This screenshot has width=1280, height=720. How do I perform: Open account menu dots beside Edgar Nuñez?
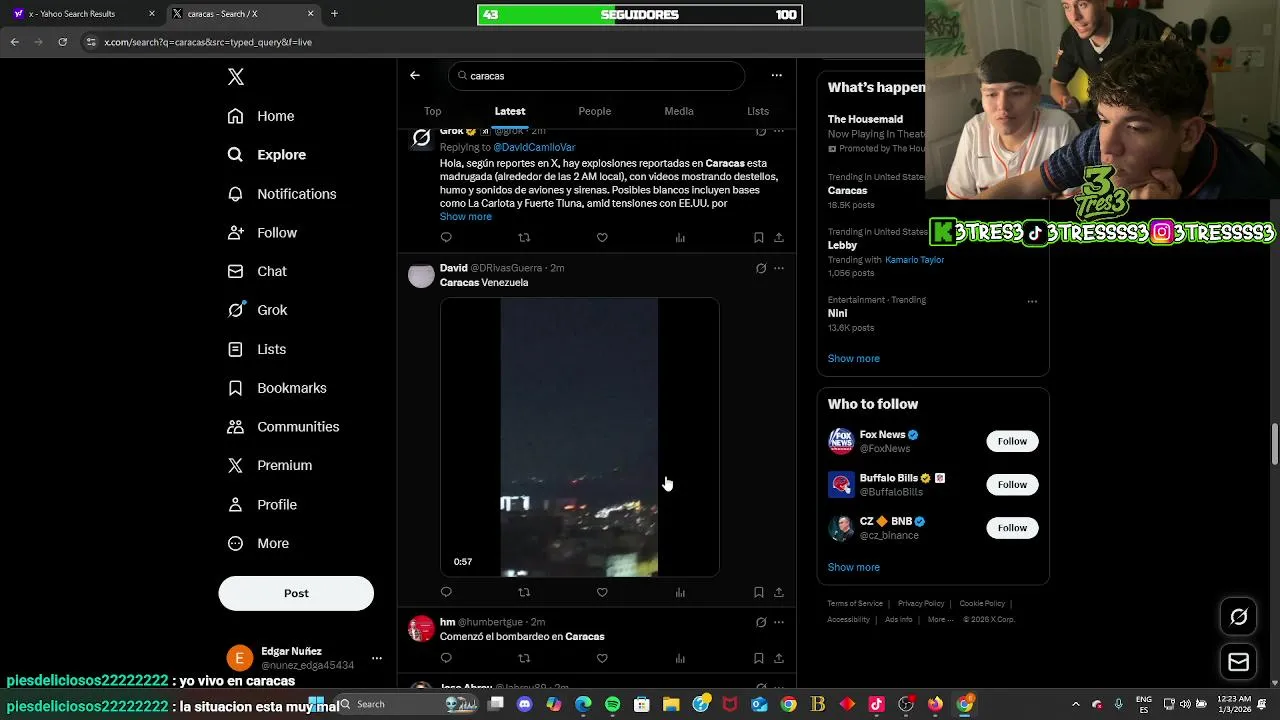[377, 658]
